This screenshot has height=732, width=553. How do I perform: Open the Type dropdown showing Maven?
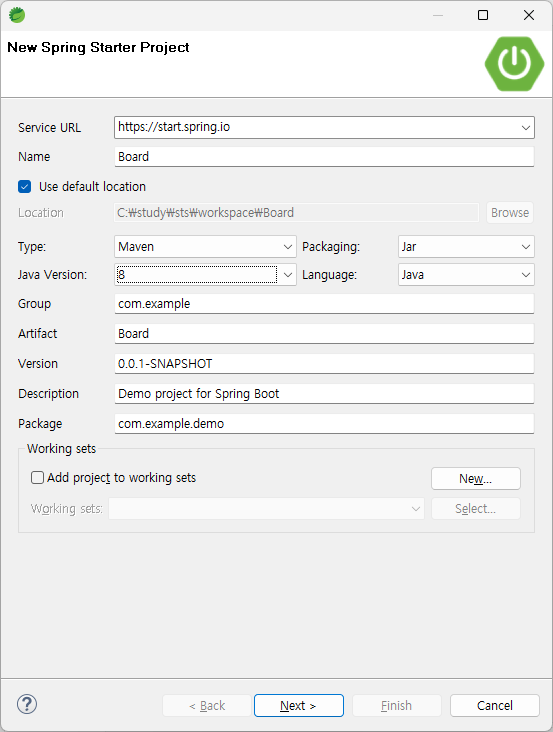click(x=205, y=246)
